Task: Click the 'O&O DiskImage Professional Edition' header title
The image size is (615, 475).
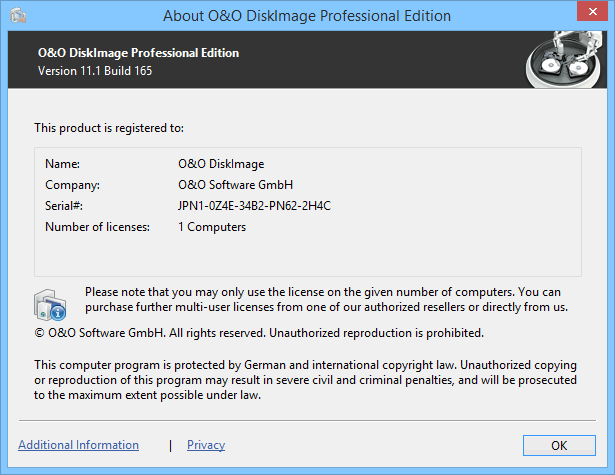Action: (x=138, y=53)
